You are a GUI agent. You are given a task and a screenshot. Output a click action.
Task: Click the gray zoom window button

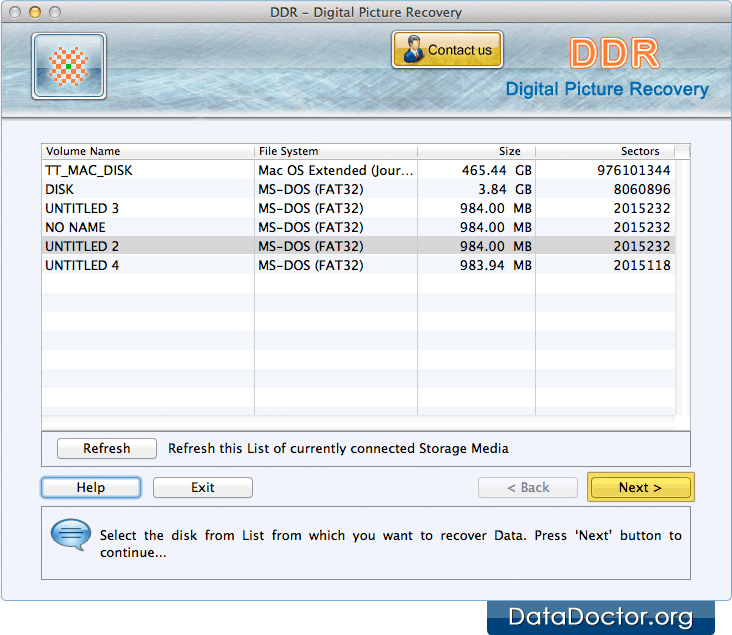55,12
